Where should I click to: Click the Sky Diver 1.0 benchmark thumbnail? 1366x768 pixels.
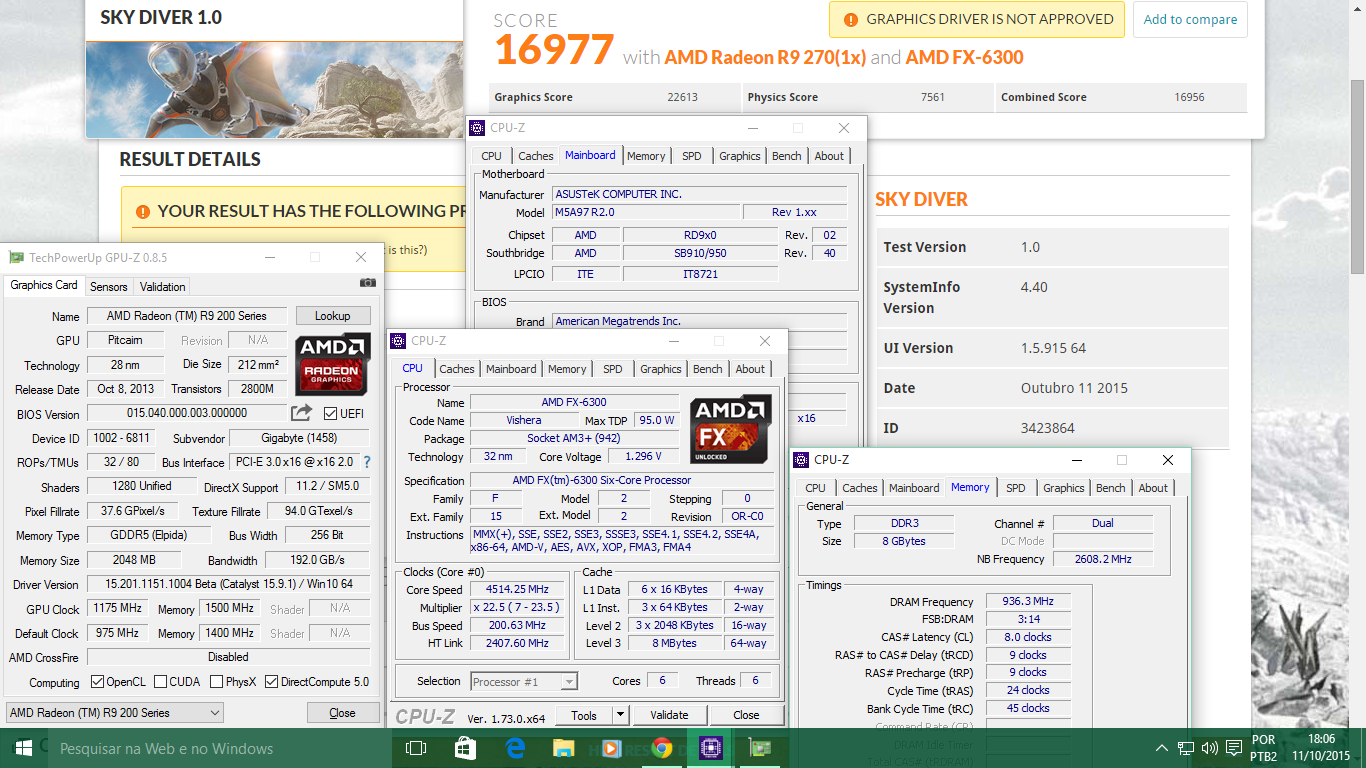click(x=274, y=88)
